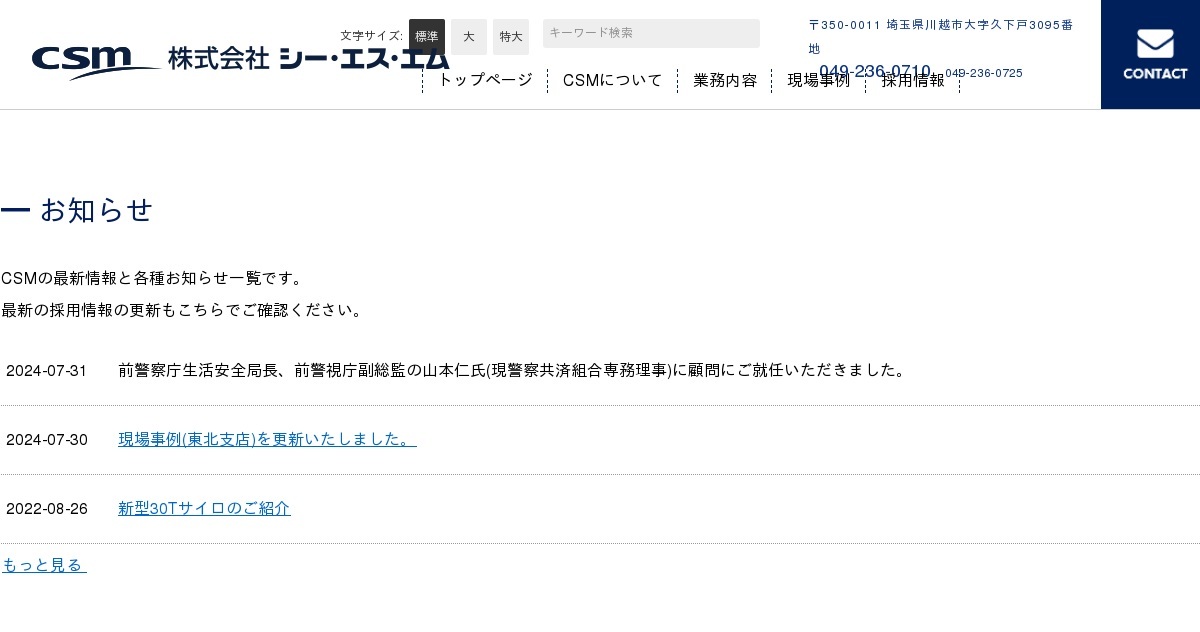Click the CONTACT envelope icon
The width and height of the screenshot is (1200, 632).
click(x=1155, y=44)
